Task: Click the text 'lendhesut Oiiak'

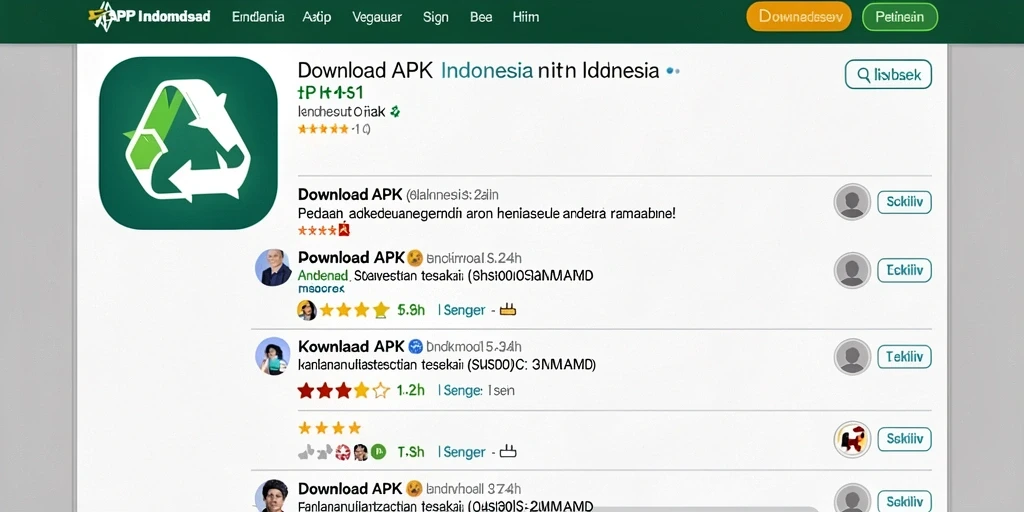Action: click(342, 112)
